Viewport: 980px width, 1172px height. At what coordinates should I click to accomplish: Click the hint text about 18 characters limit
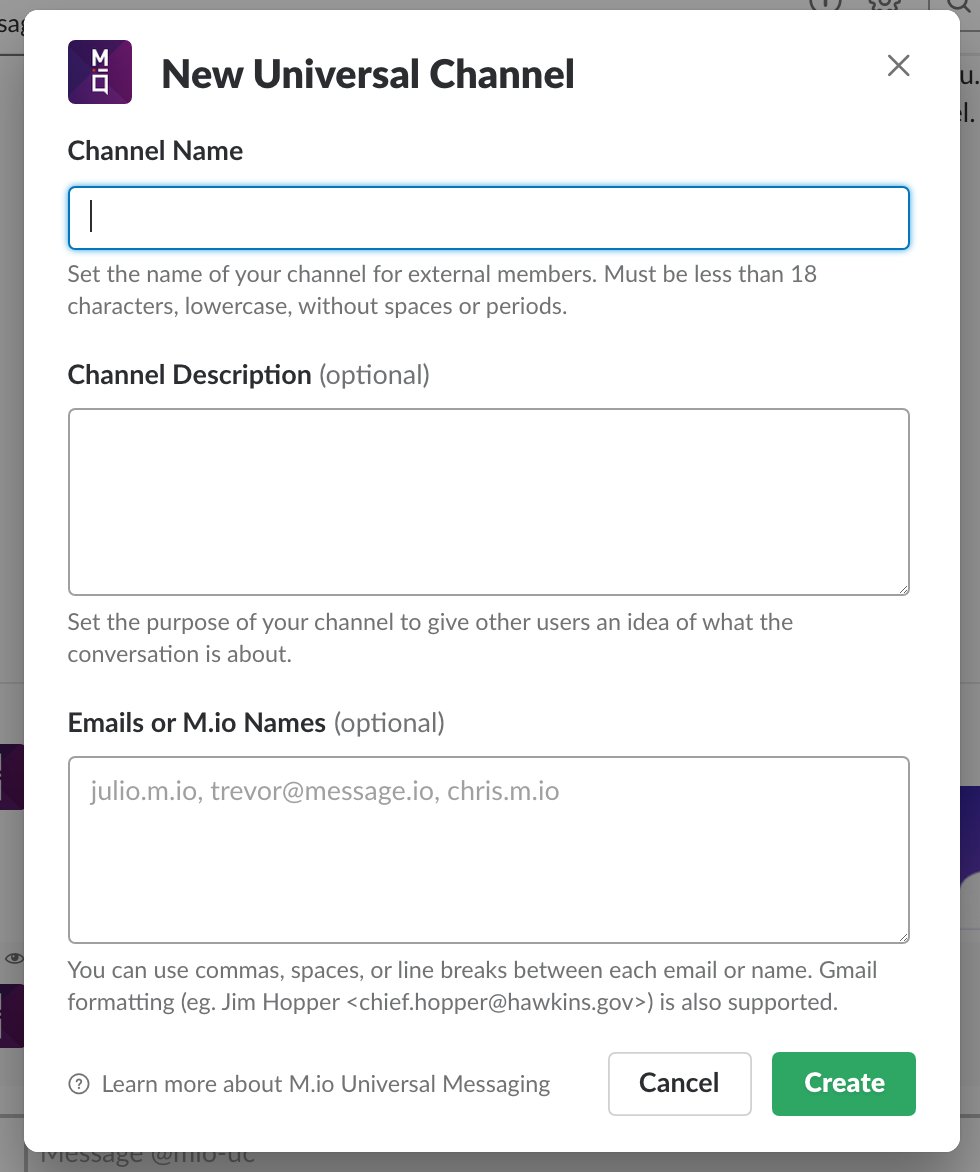pyautogui.click(x=442, y=290)
